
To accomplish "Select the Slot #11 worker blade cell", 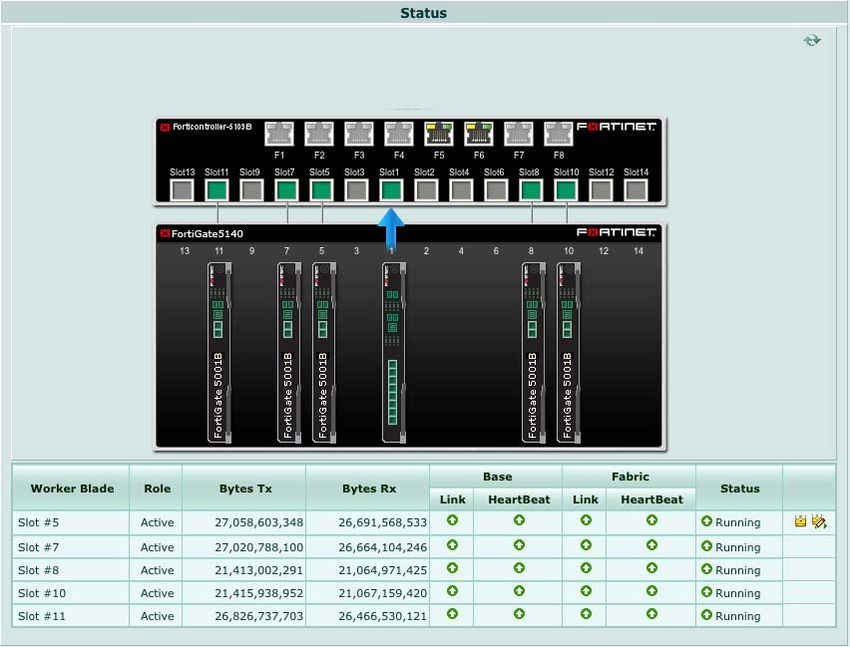I will [71, 616].
